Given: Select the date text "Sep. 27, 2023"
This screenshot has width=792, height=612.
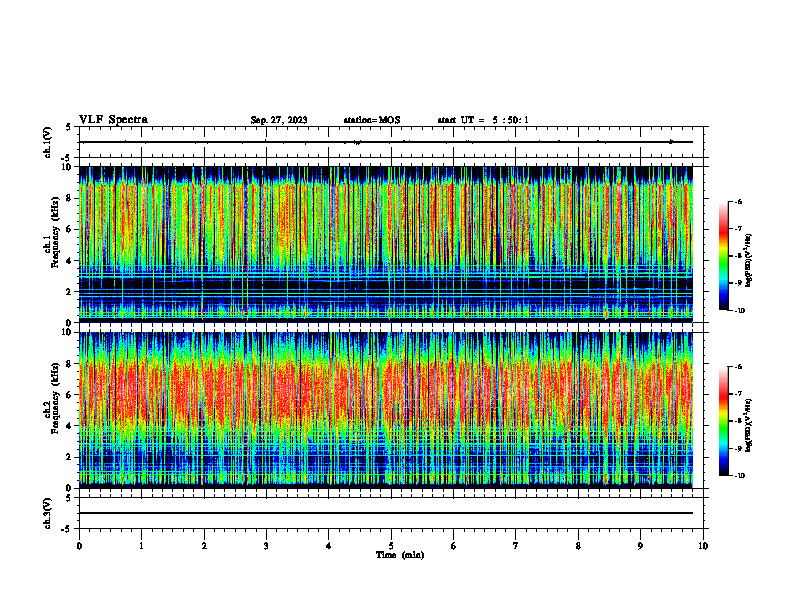Looking at the screenshot, I should pos(279,120).
